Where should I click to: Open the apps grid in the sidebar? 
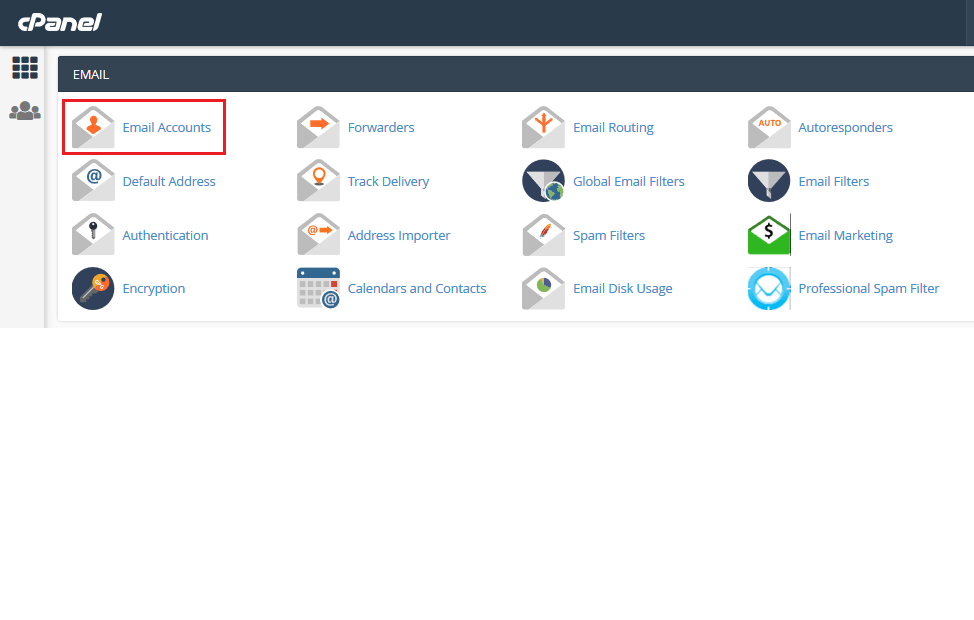tap(24, 67)
